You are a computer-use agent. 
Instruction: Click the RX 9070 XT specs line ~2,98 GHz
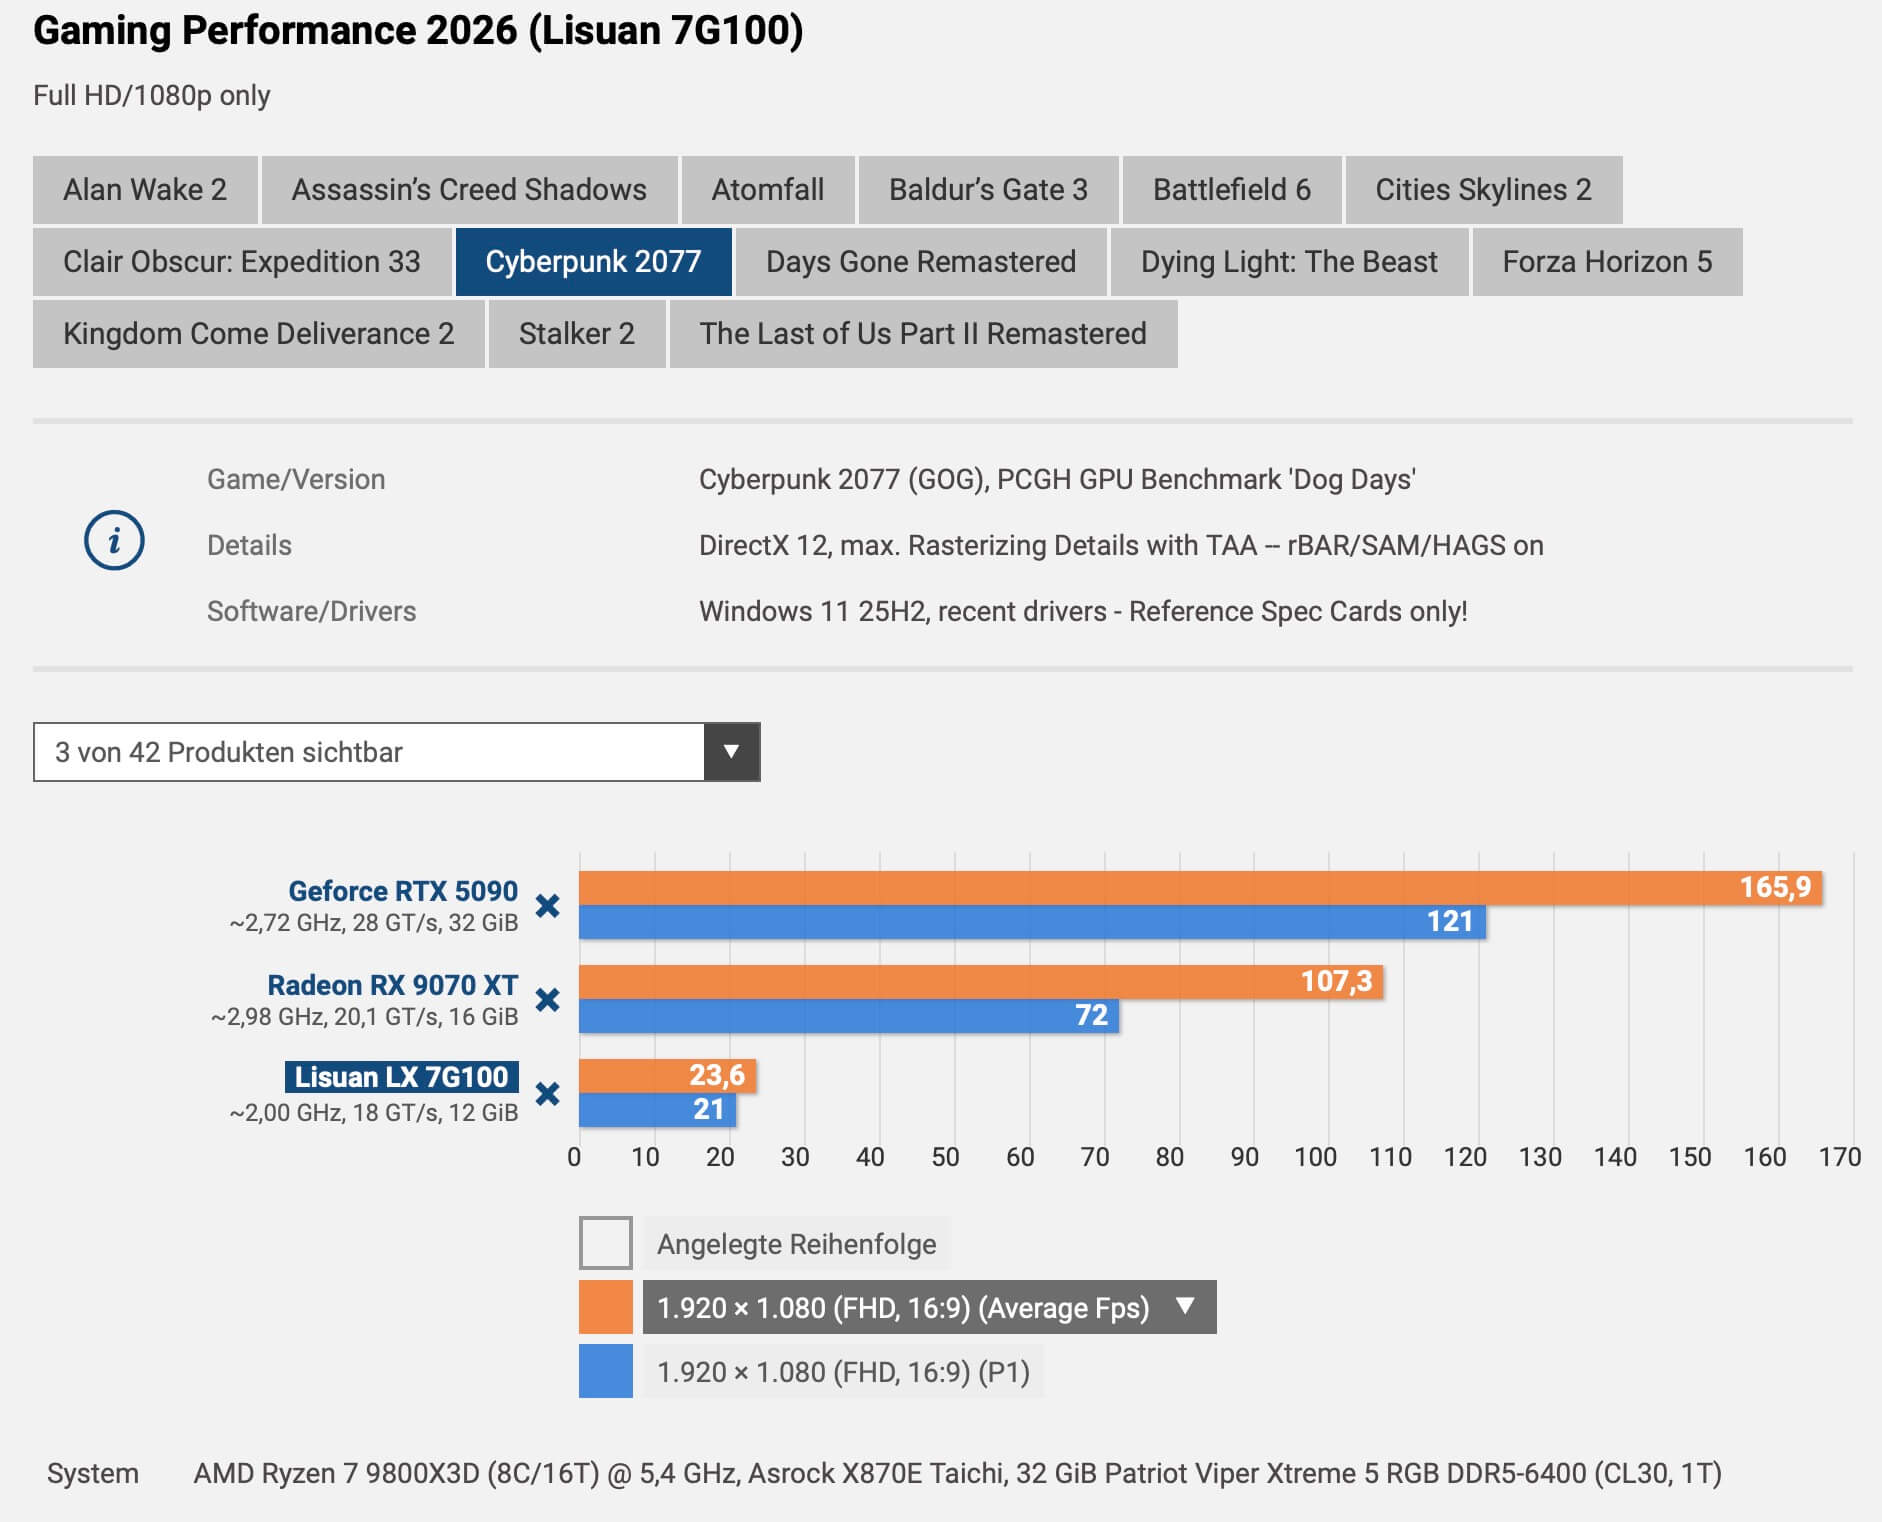click(x=365, y=1017)
